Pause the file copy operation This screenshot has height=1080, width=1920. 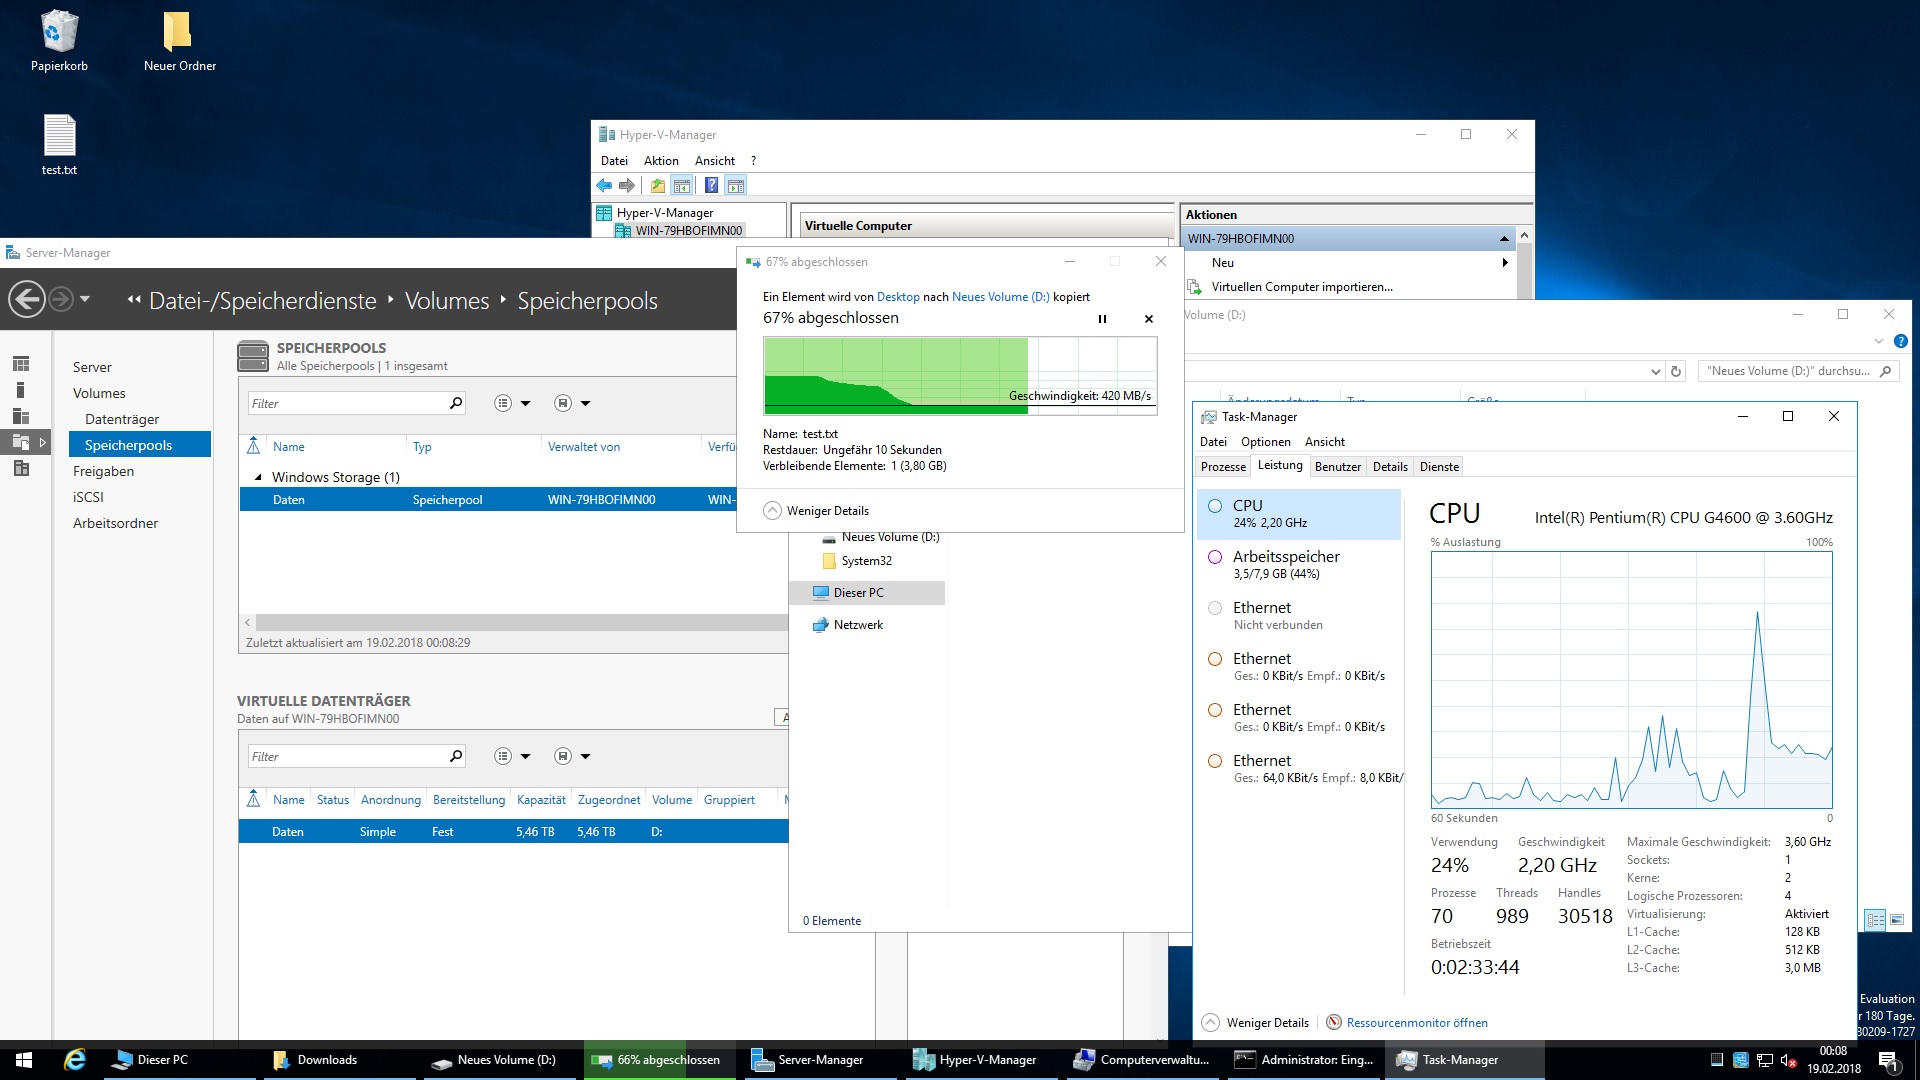1102,319
